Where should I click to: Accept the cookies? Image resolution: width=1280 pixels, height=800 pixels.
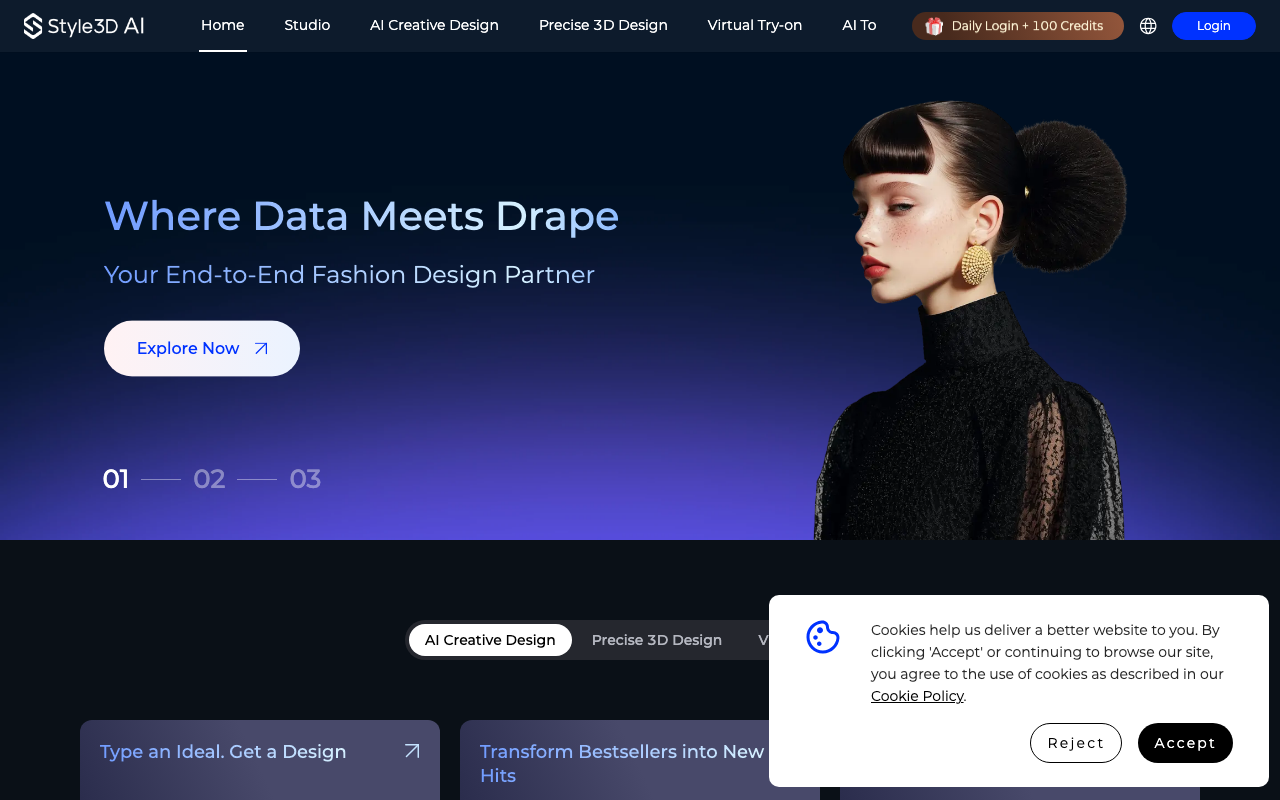pos(1185,743)
